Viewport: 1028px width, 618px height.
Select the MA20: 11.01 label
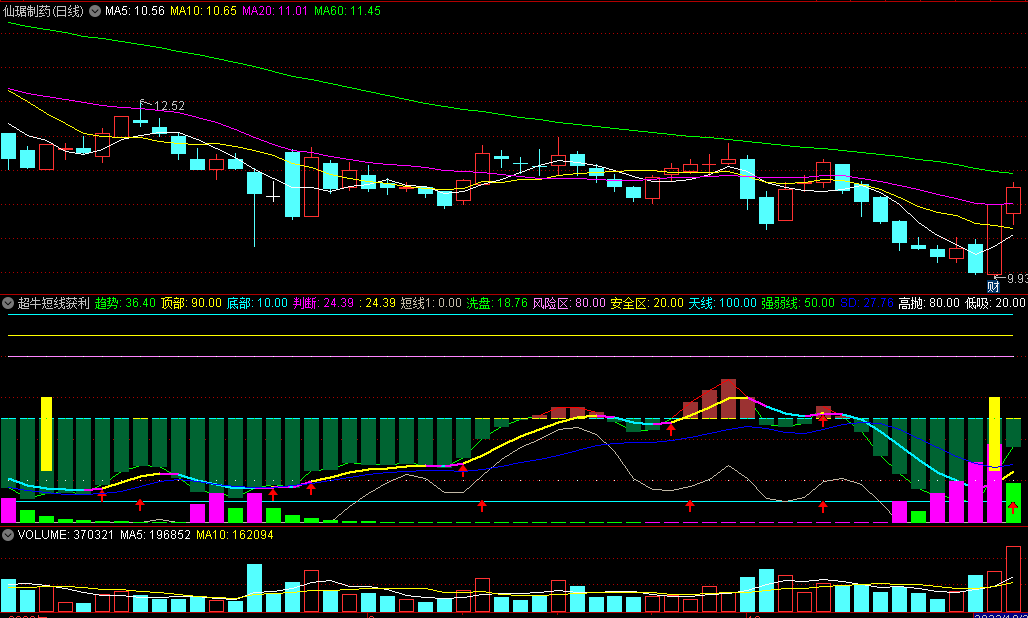[x=275, y=11]
